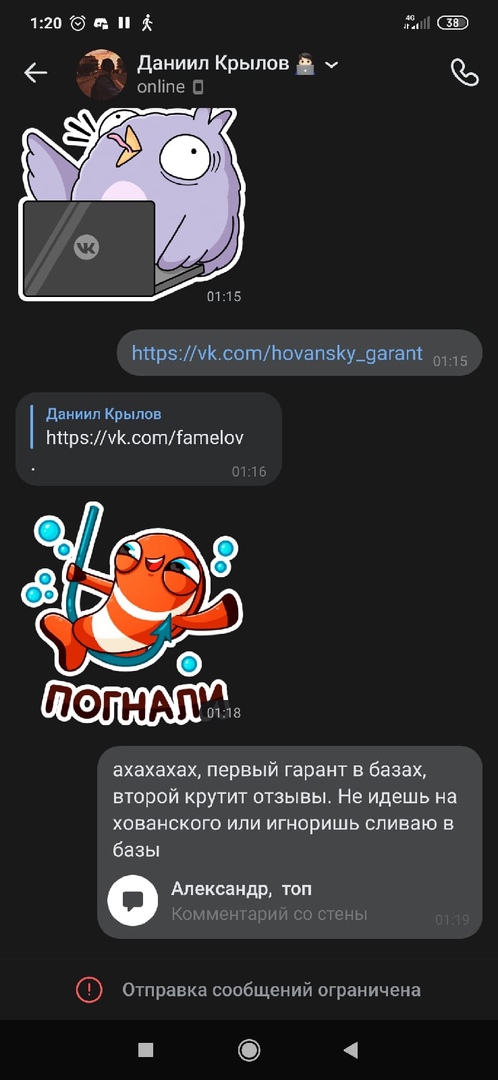498x1080 pixels.
Task: Tap the purple owl laptop sticker
Action: click(x=131, y=204)
